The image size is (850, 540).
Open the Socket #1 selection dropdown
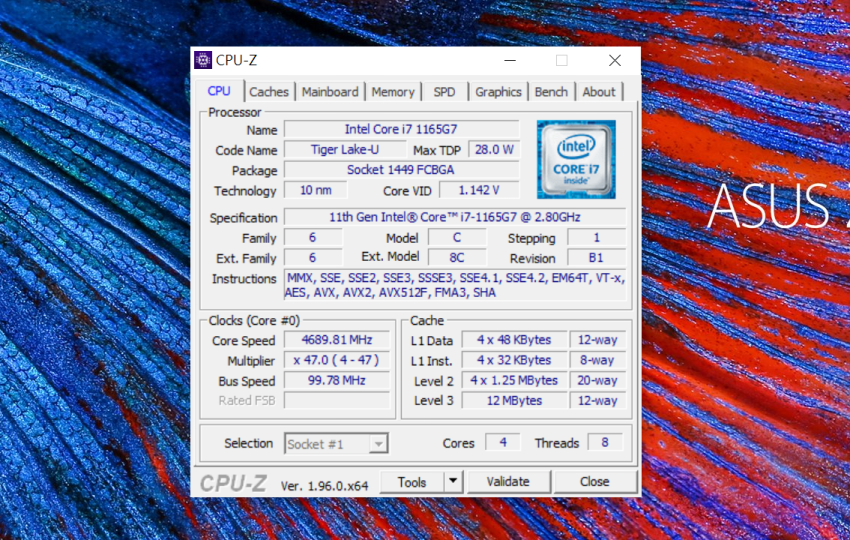tap(336, 444)
